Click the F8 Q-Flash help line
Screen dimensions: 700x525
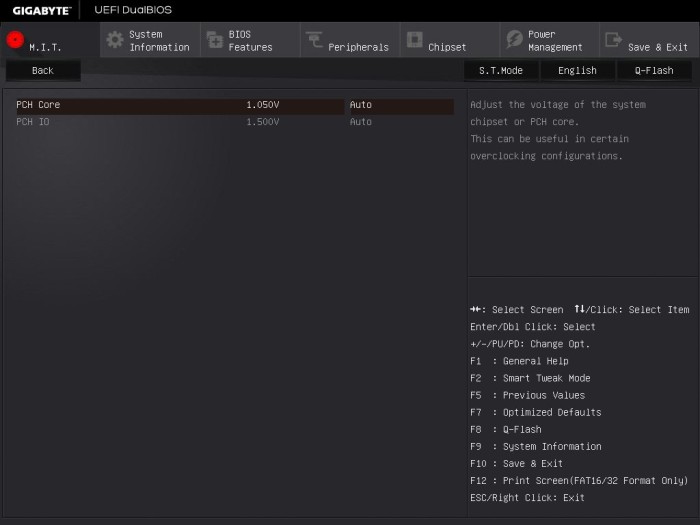point(506,429)
